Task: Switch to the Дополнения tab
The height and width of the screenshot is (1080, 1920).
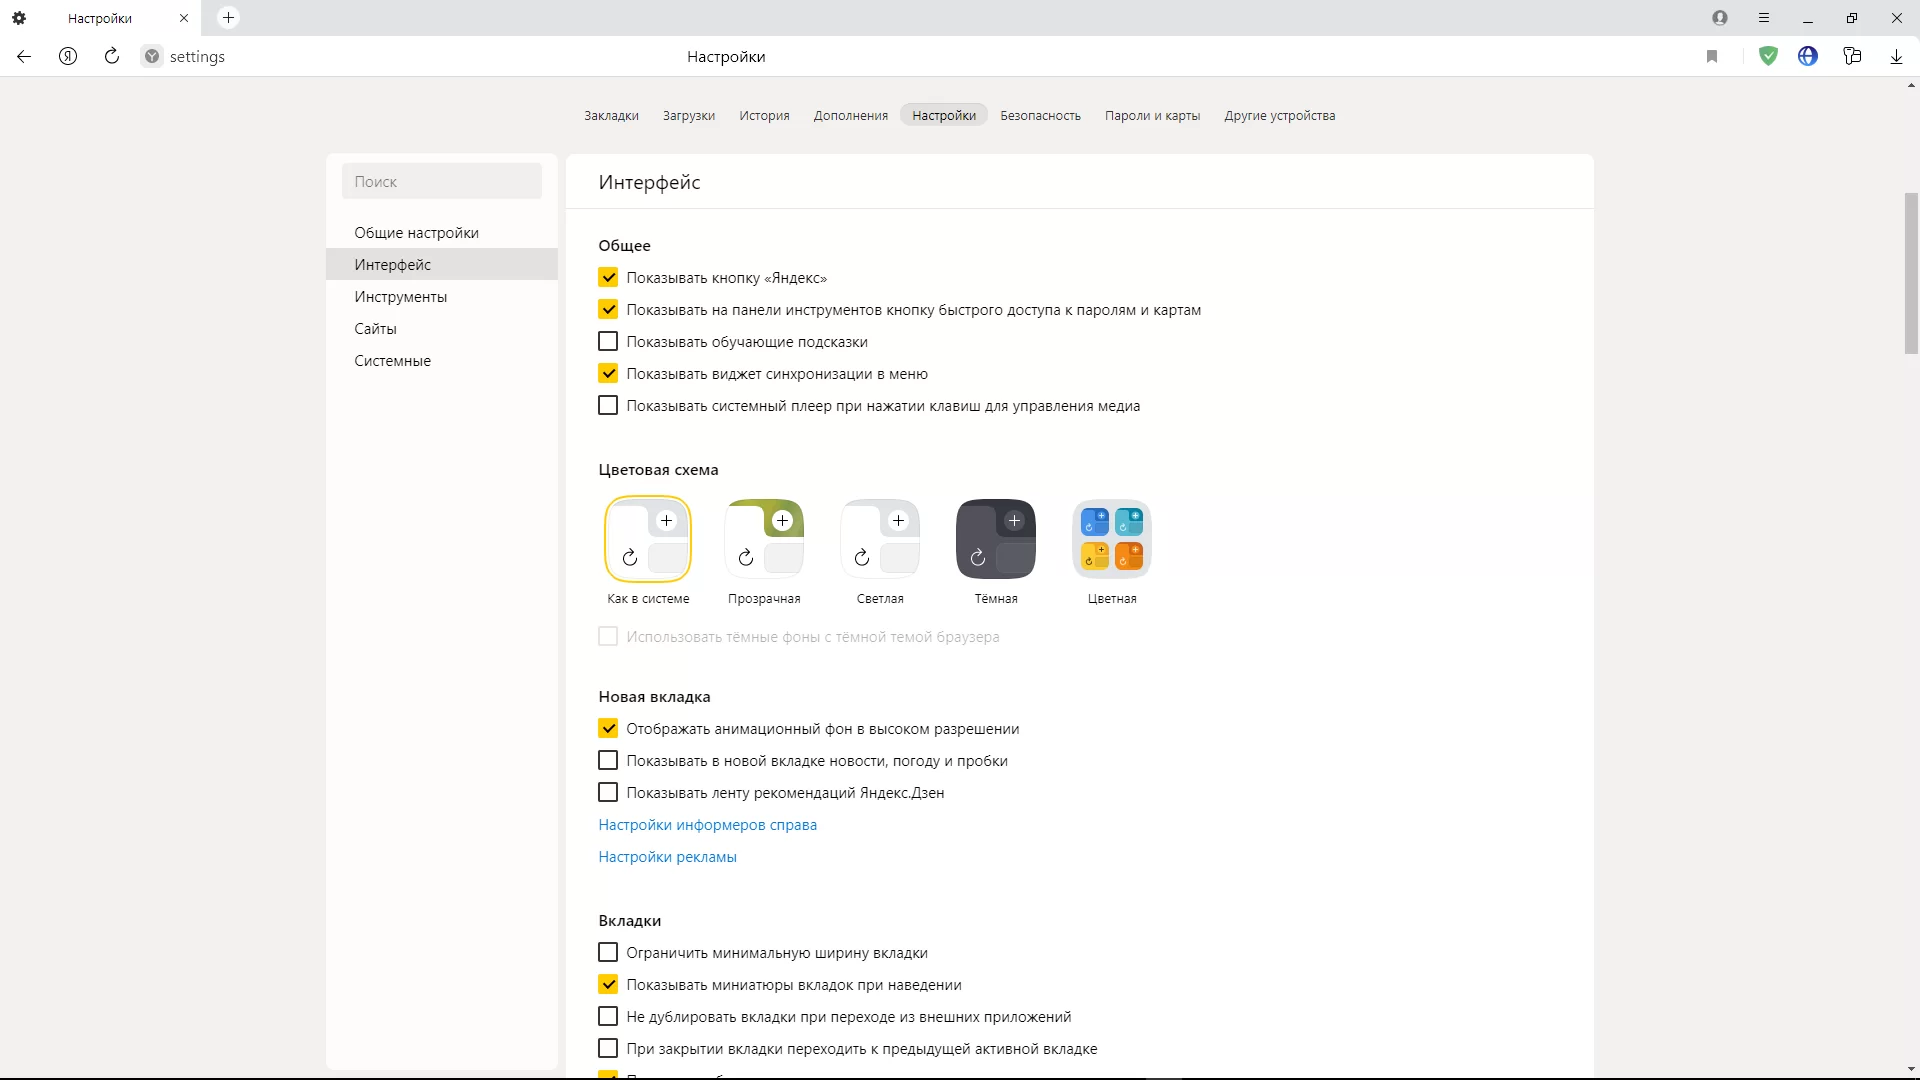Action: coord(851,115)
